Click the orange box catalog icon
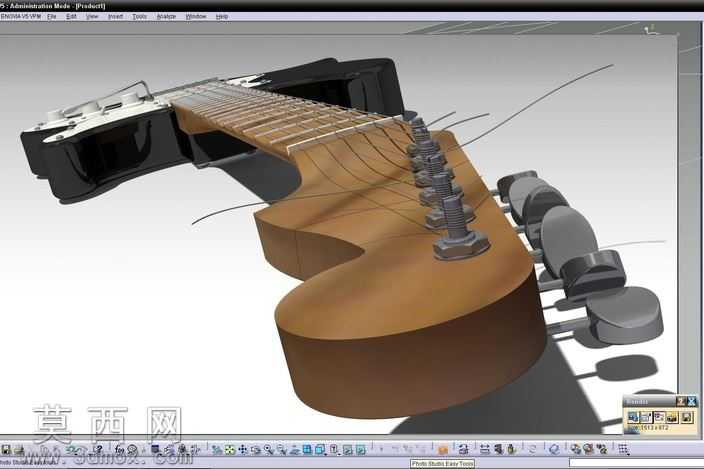The image size is (704, 469). click(x=443, y=449)
